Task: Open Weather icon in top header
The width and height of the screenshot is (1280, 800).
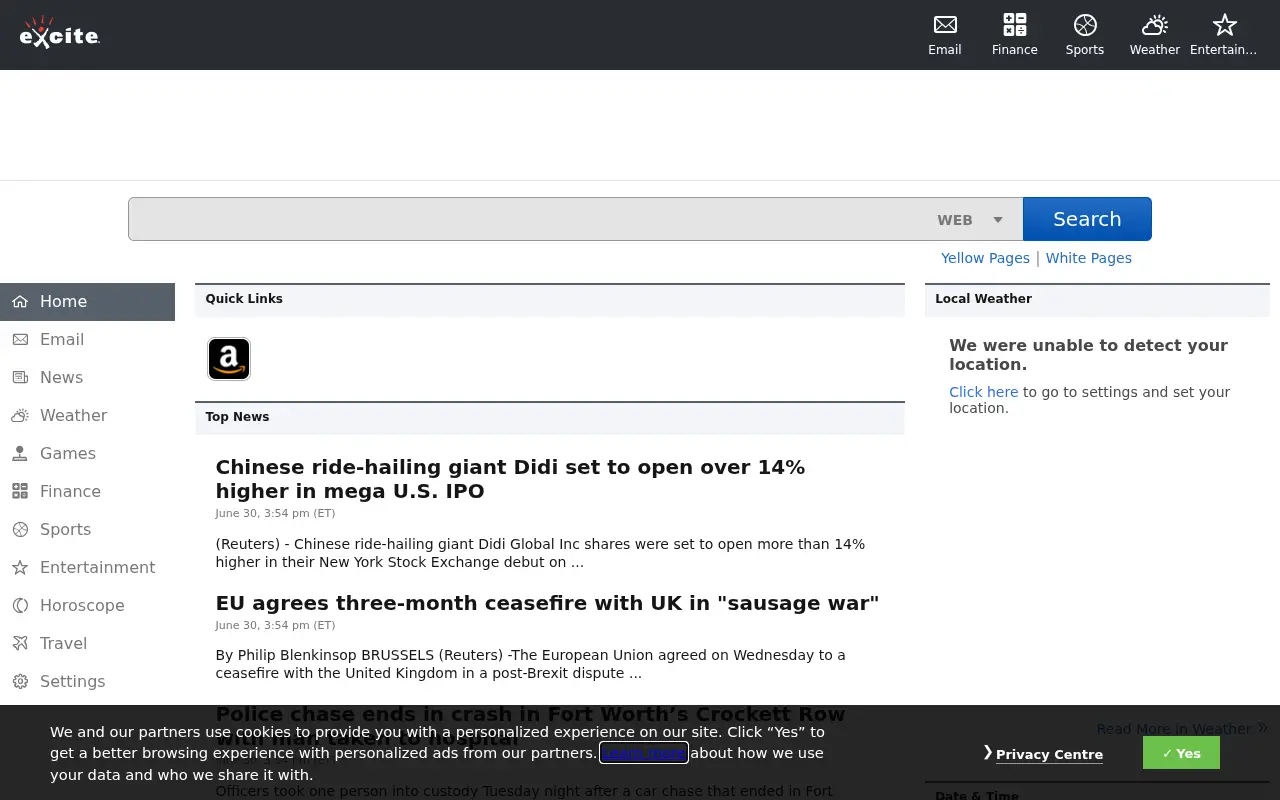Action: (1155, 25)
